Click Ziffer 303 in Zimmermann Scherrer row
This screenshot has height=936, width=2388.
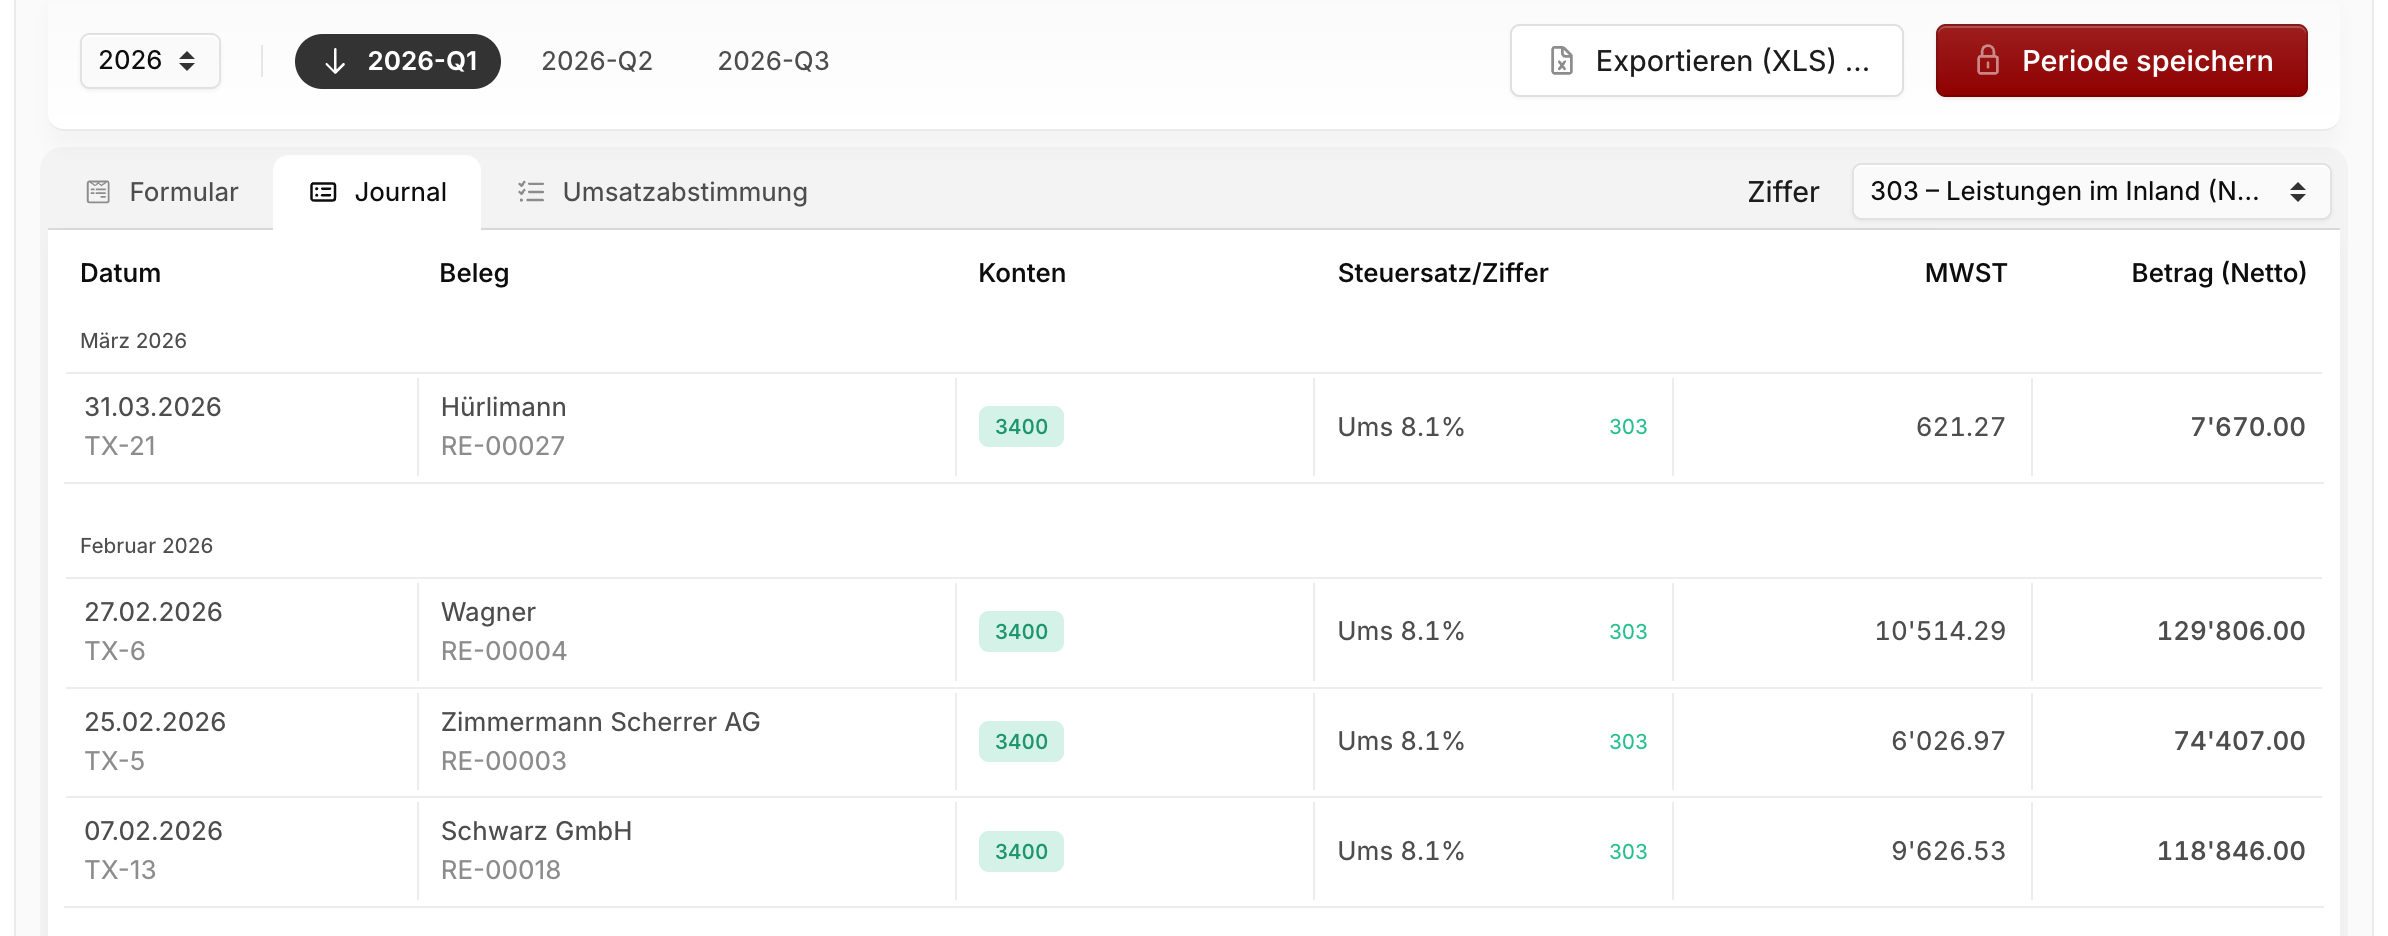click(x=1627, y=742)
